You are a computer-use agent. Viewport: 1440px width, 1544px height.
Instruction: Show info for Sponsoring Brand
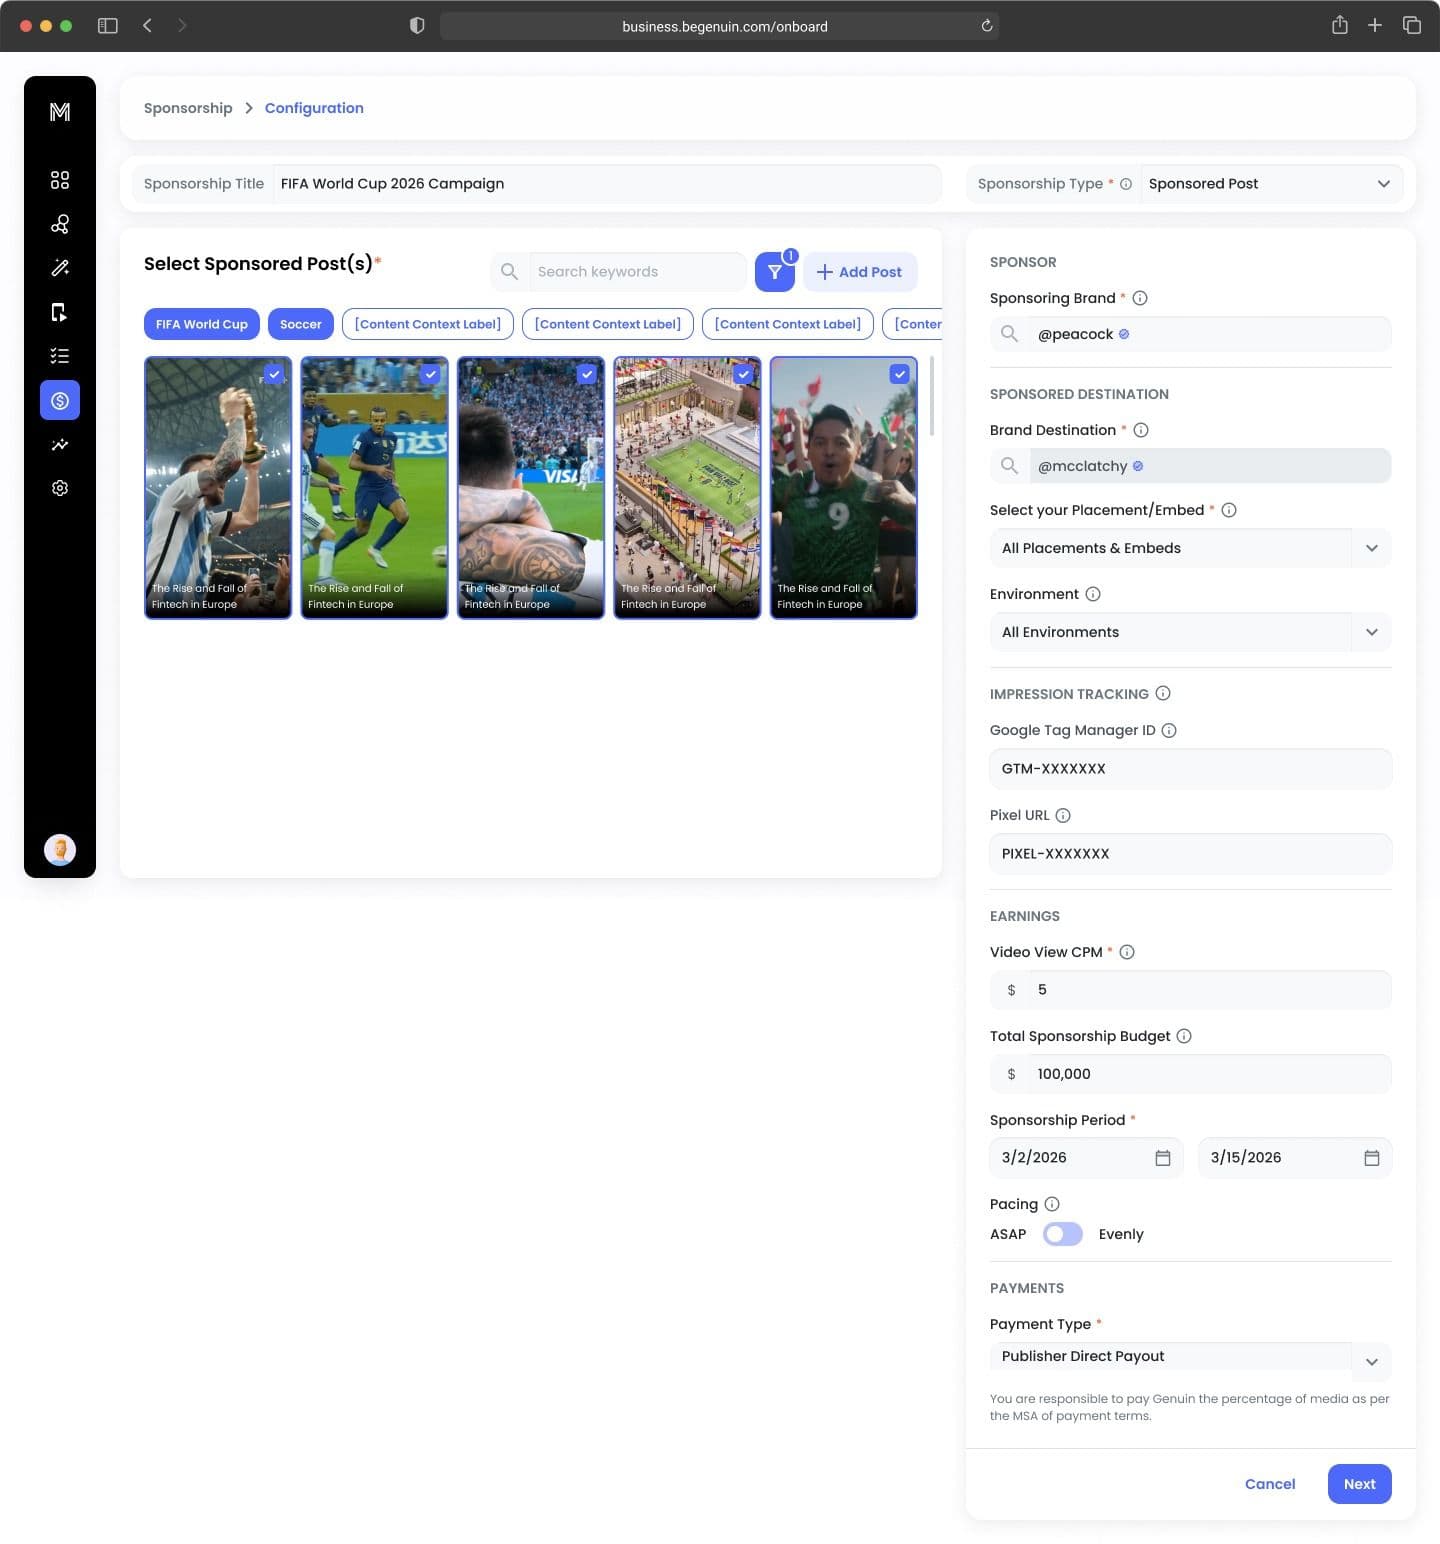tap(1140, 298)
